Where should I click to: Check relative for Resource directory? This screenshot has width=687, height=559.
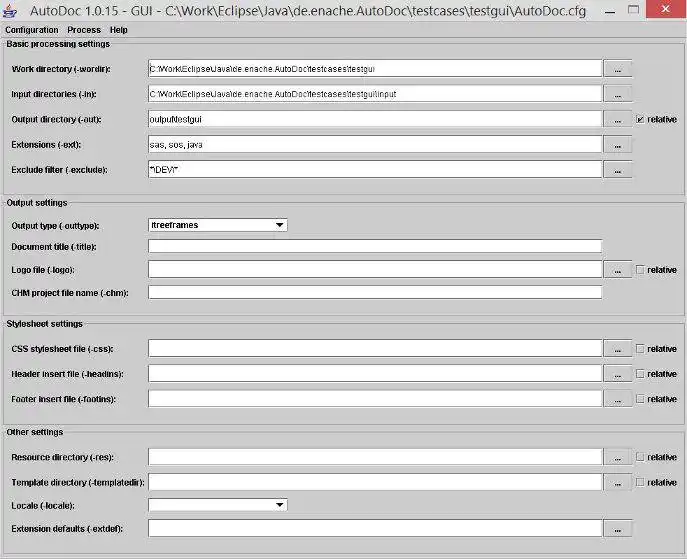pyautogui.click(x=640, y=457)
